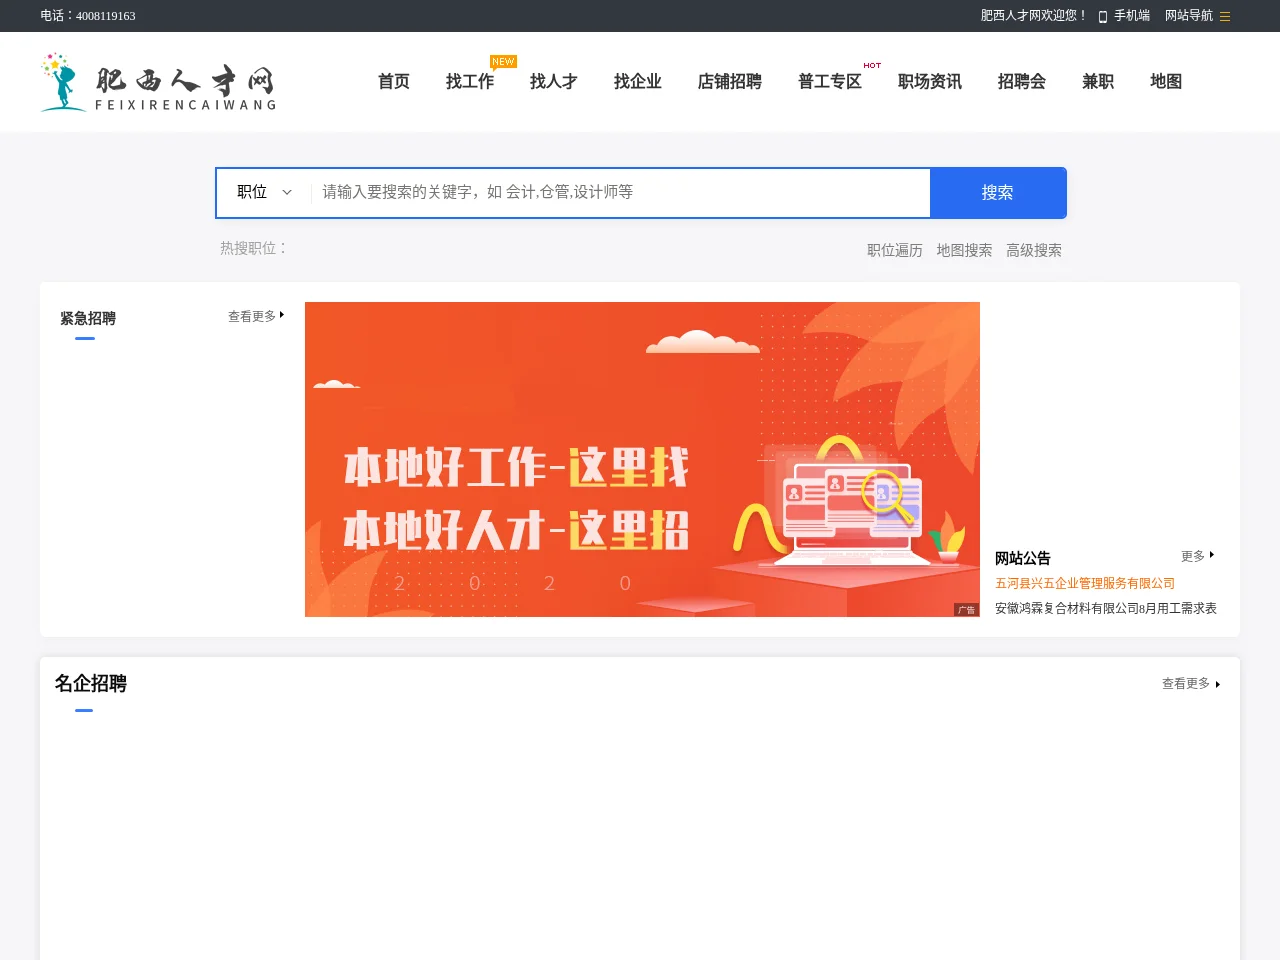Click the 紧急招聘 section heading
1280x960 pixels.
pos(88,318)
